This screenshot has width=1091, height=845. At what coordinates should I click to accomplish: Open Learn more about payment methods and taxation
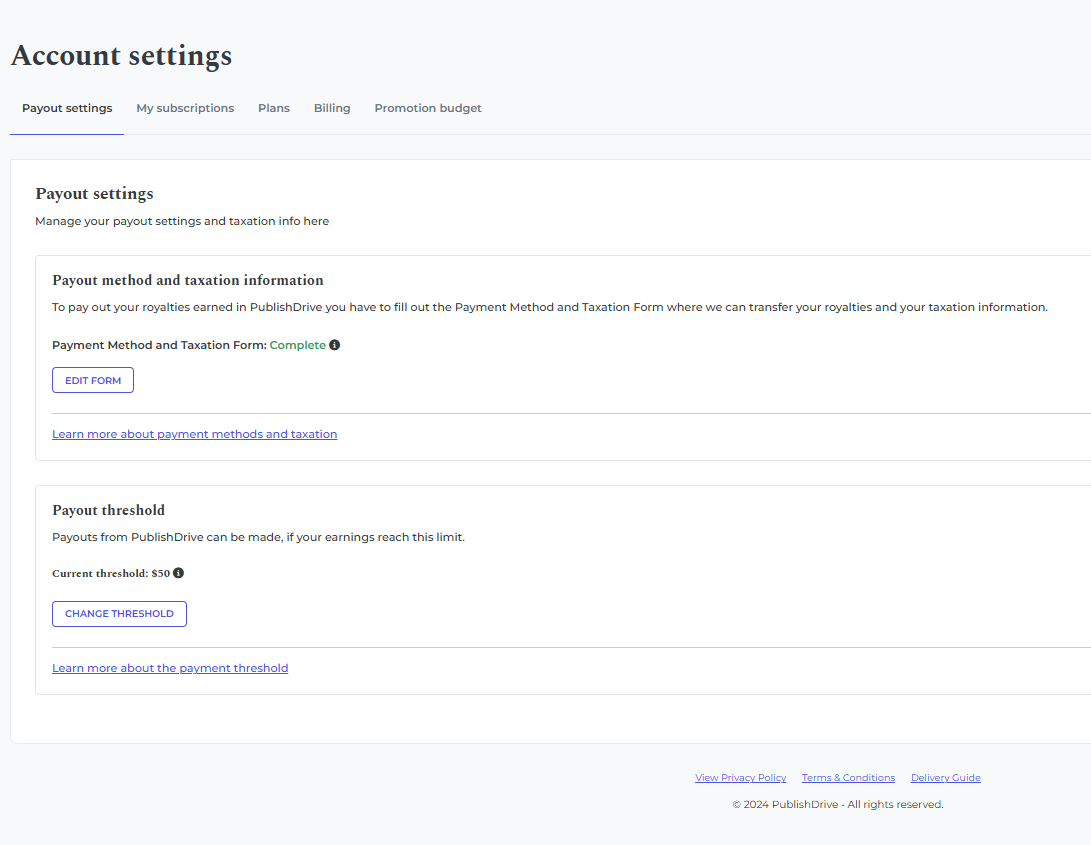coord(194,434)
